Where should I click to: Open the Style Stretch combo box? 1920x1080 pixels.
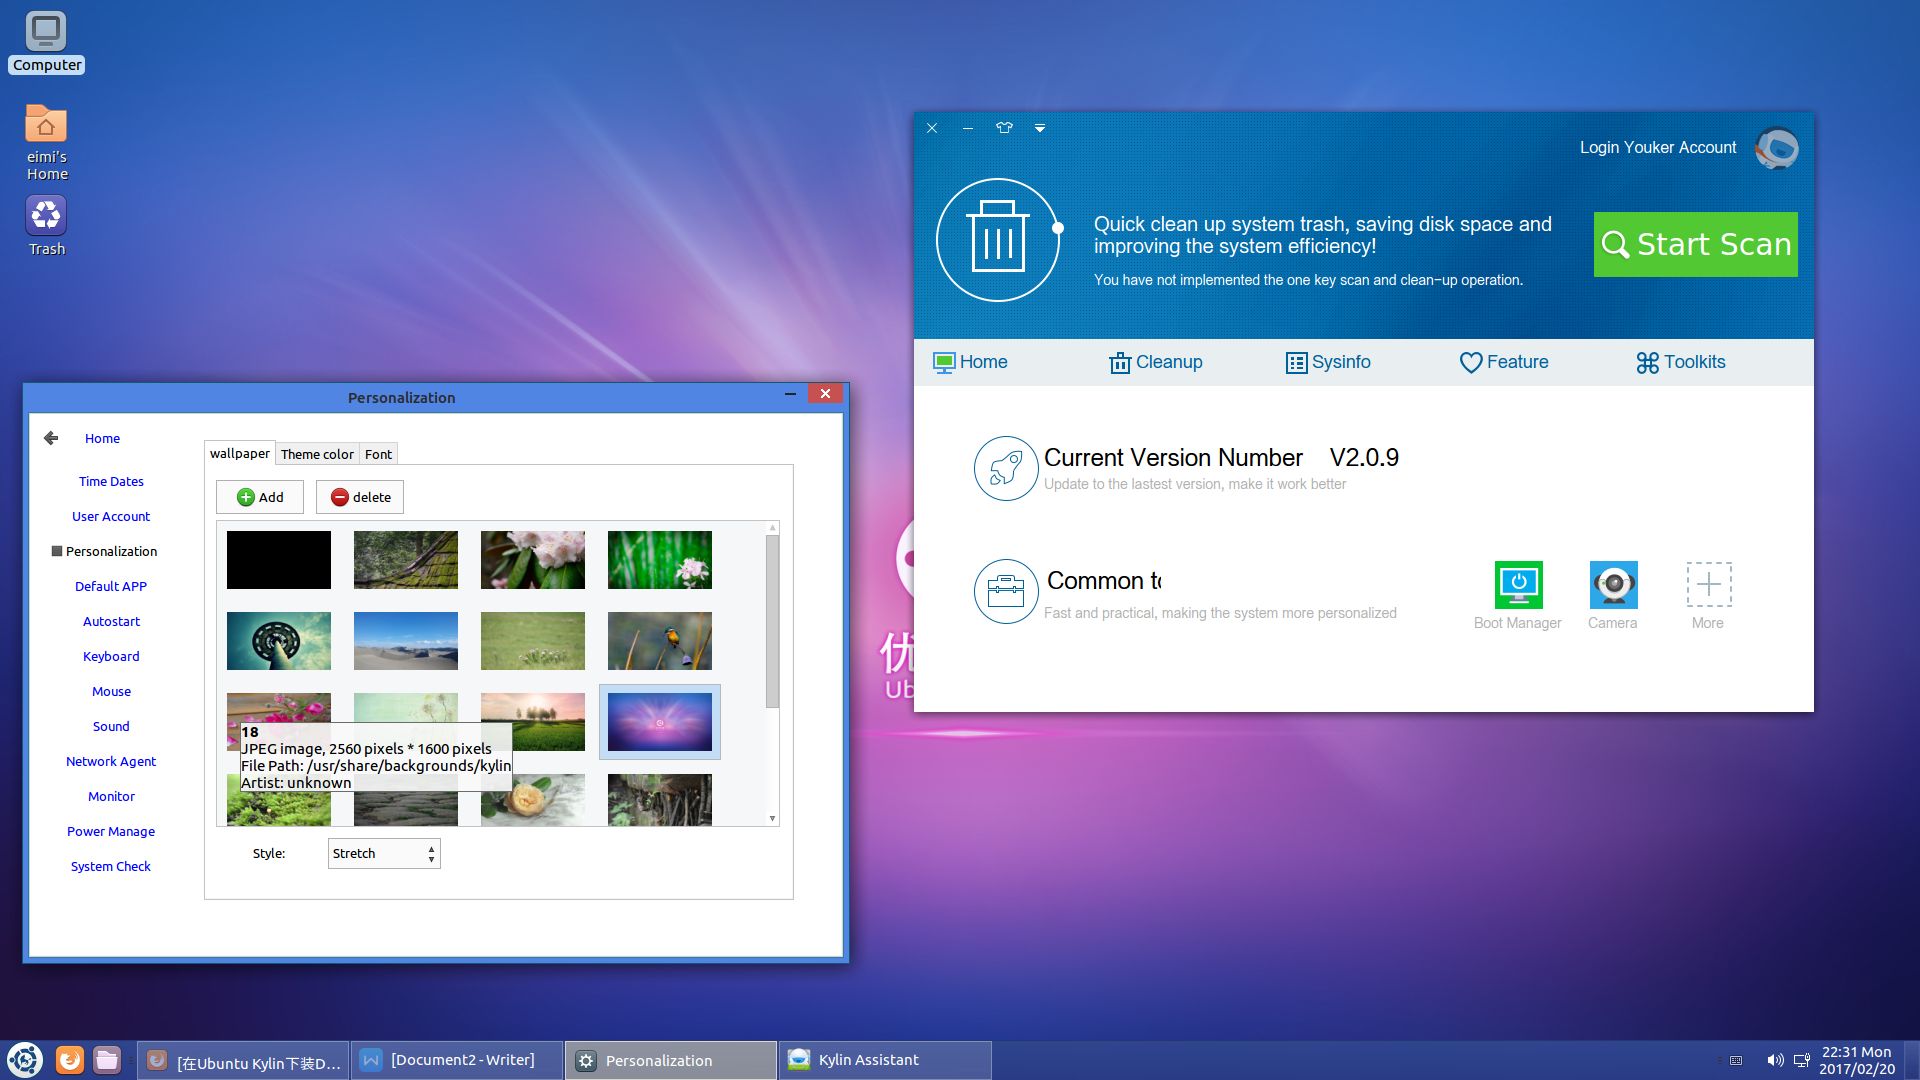384,853
